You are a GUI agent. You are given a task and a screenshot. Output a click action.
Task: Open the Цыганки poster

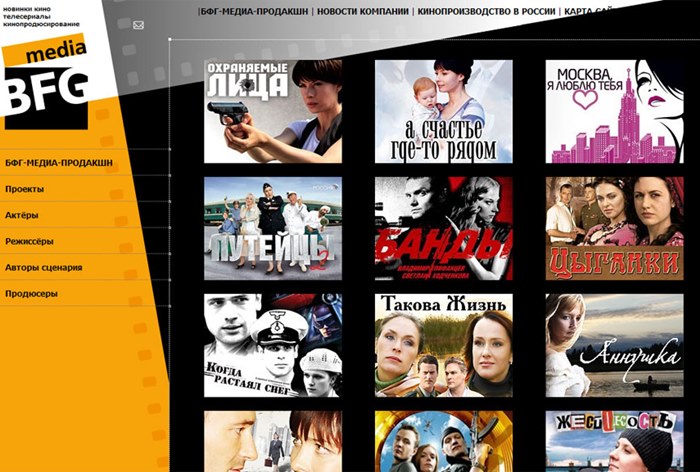614,228
